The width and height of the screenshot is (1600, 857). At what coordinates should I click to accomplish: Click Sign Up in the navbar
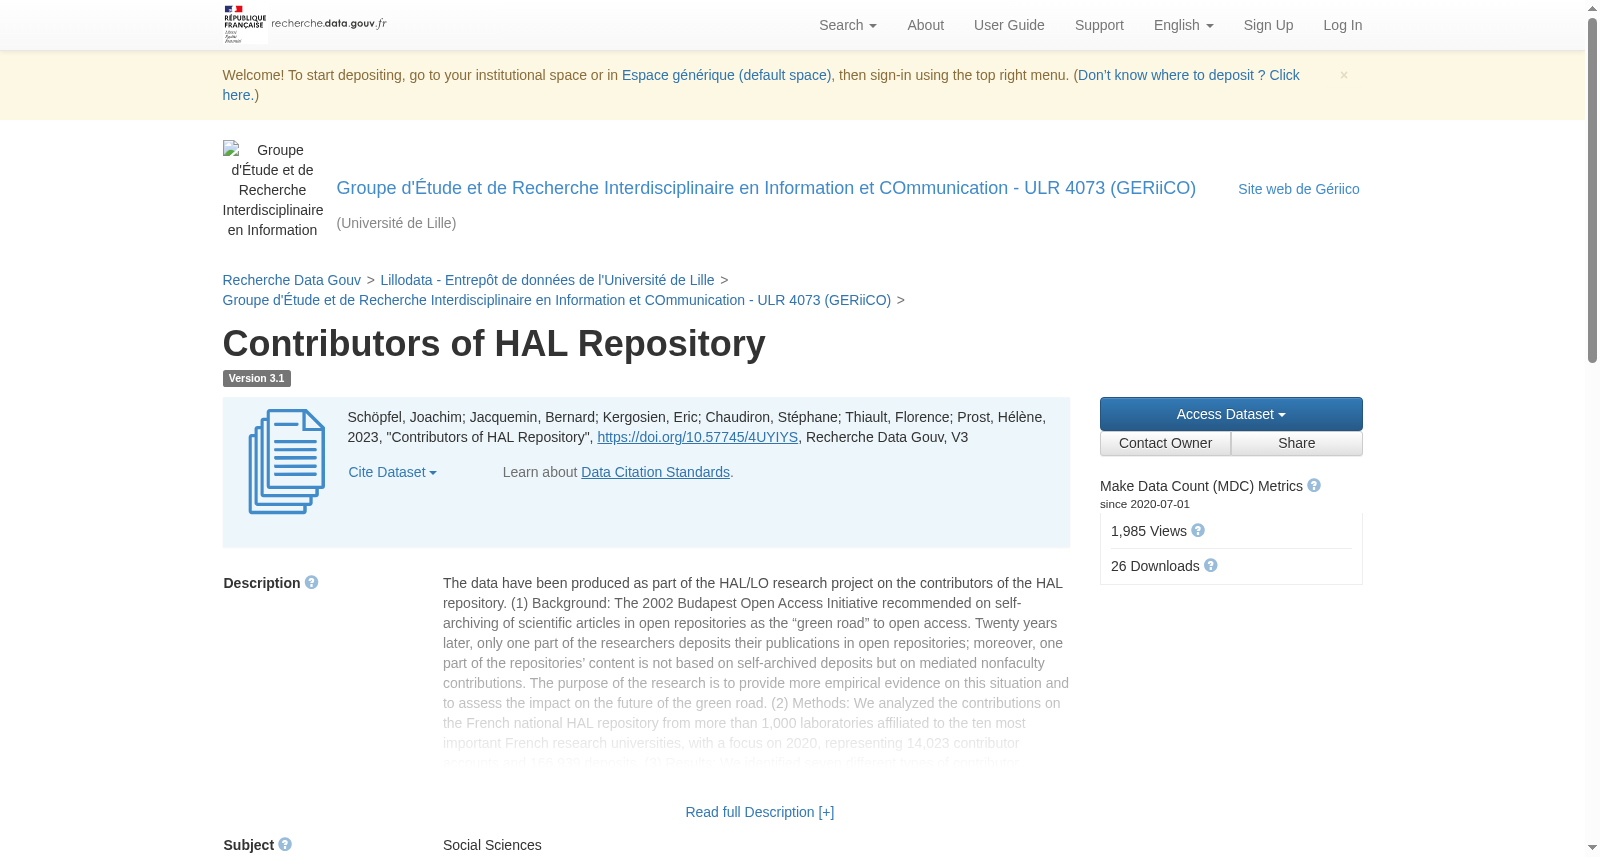[1268, 25]
